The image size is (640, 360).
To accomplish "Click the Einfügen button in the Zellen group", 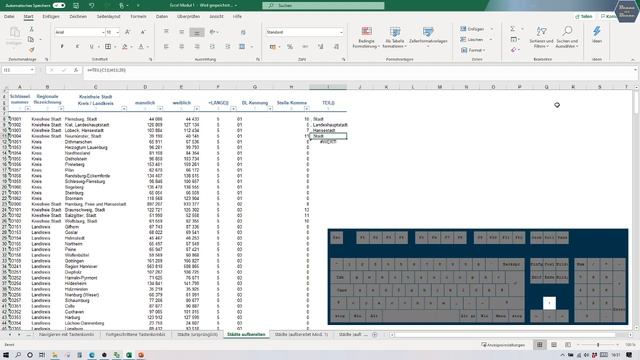I will (x=473, y=29).
